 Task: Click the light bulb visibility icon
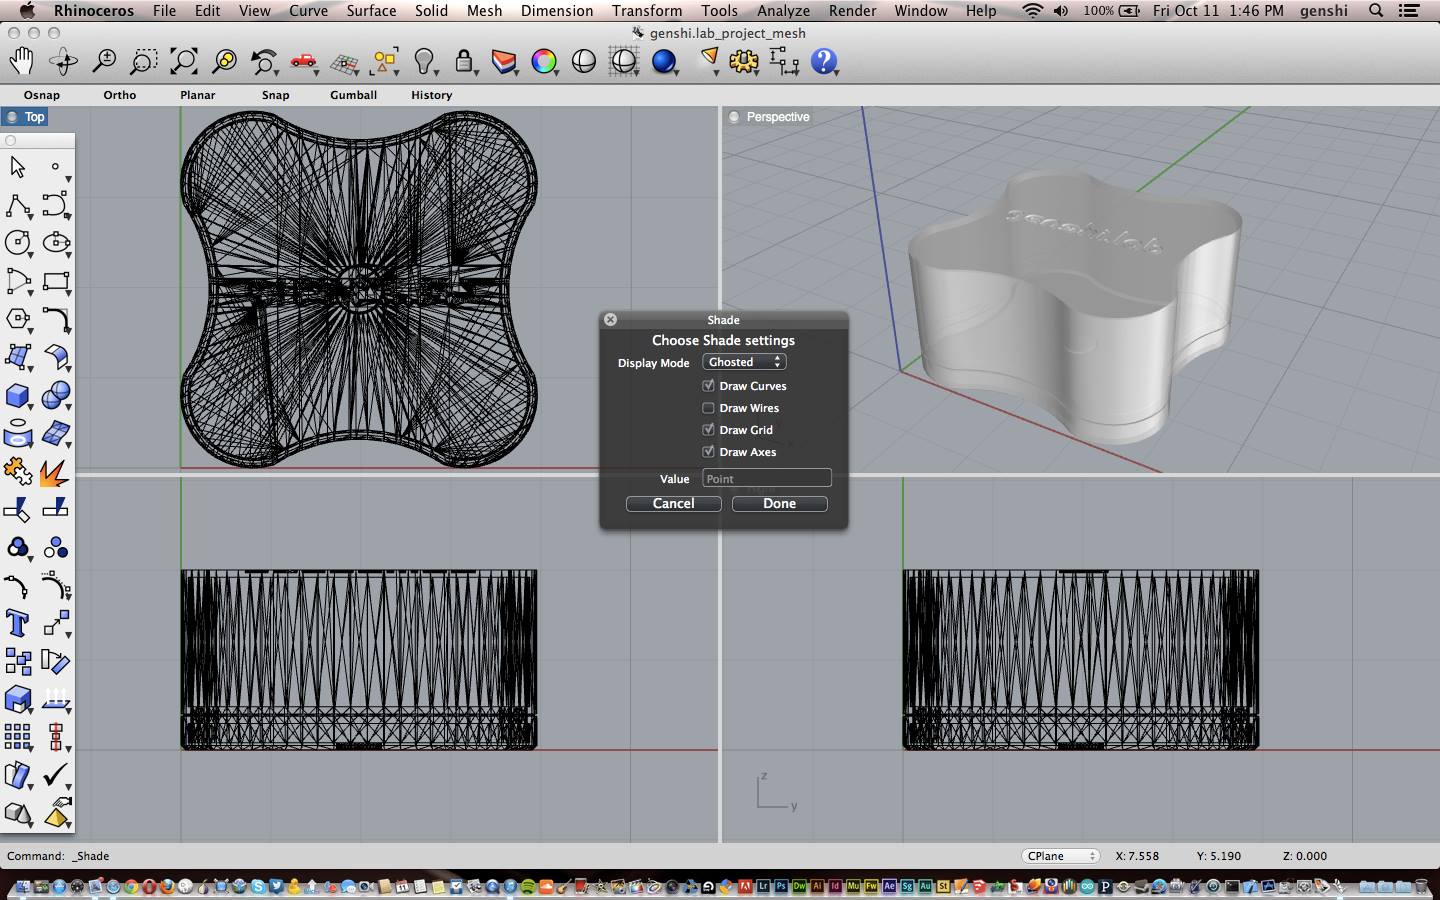424,62
